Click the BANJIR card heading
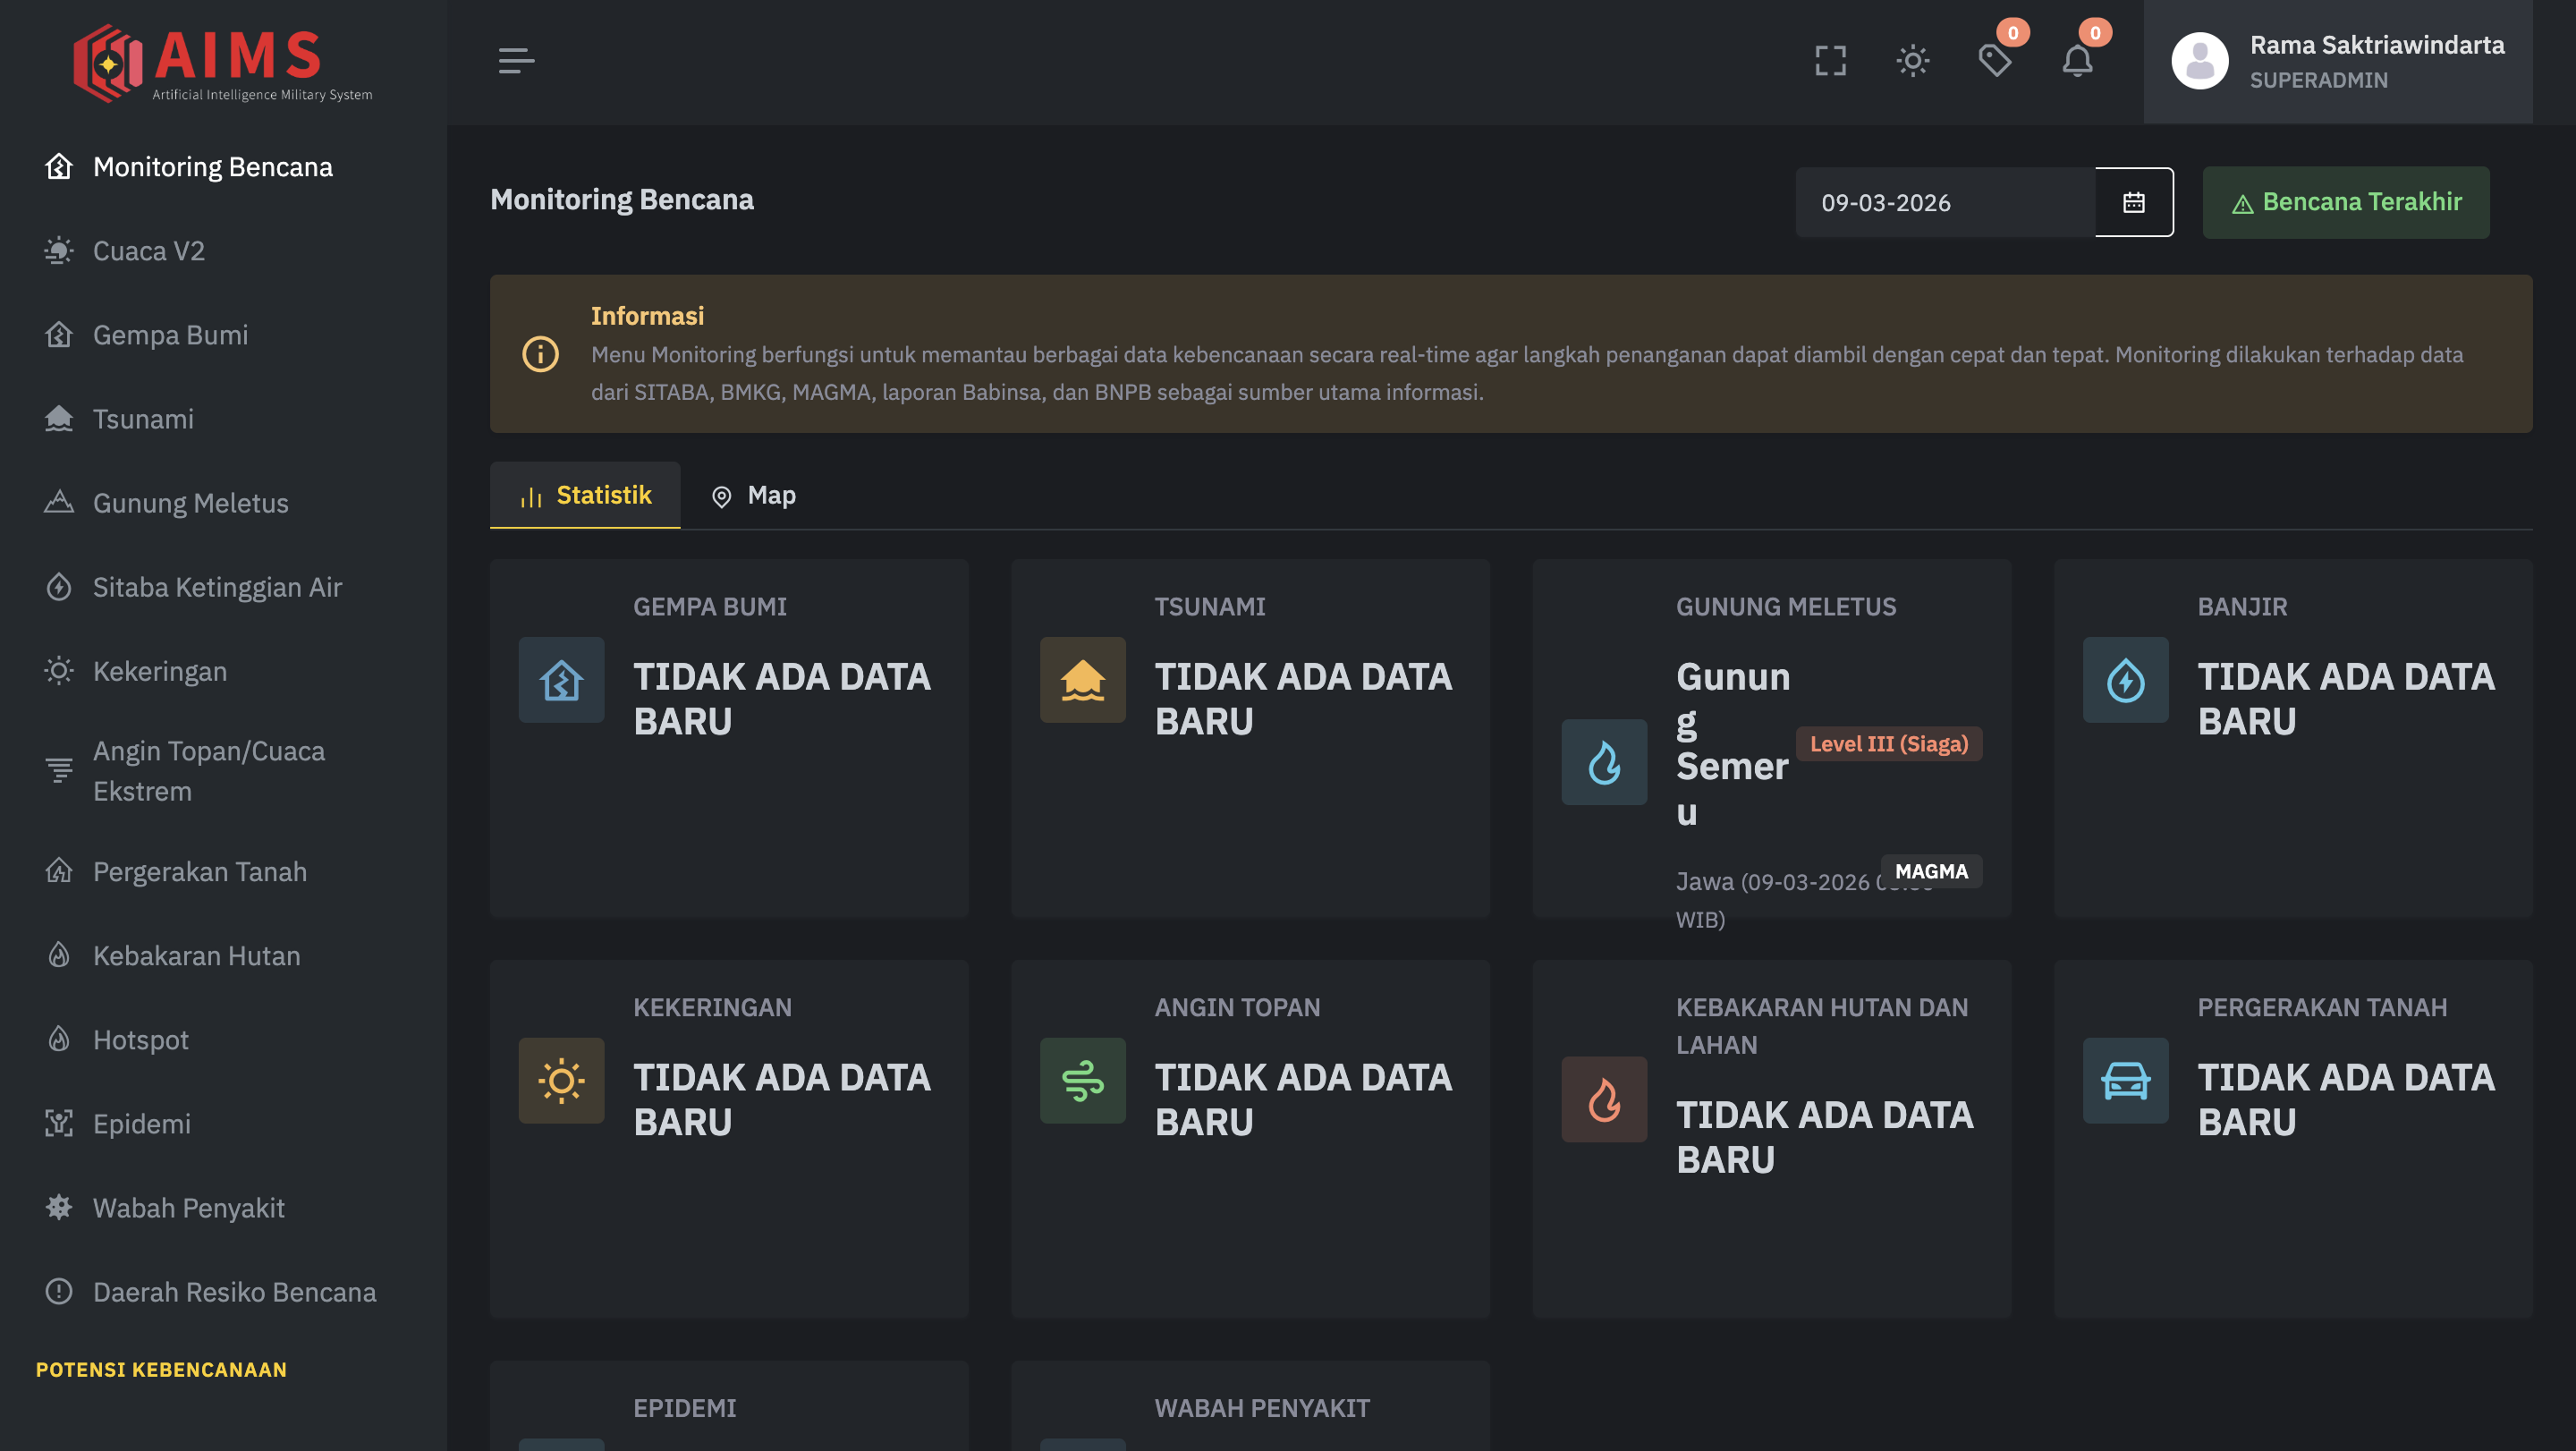2576x1451 pixels. pos(2242,606)
